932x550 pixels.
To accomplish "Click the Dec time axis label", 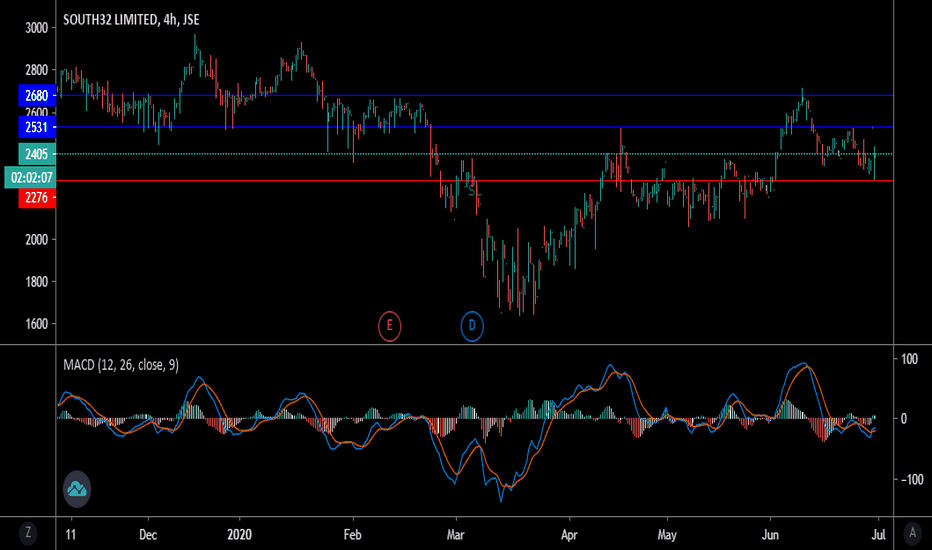I will tap(148, 535).
